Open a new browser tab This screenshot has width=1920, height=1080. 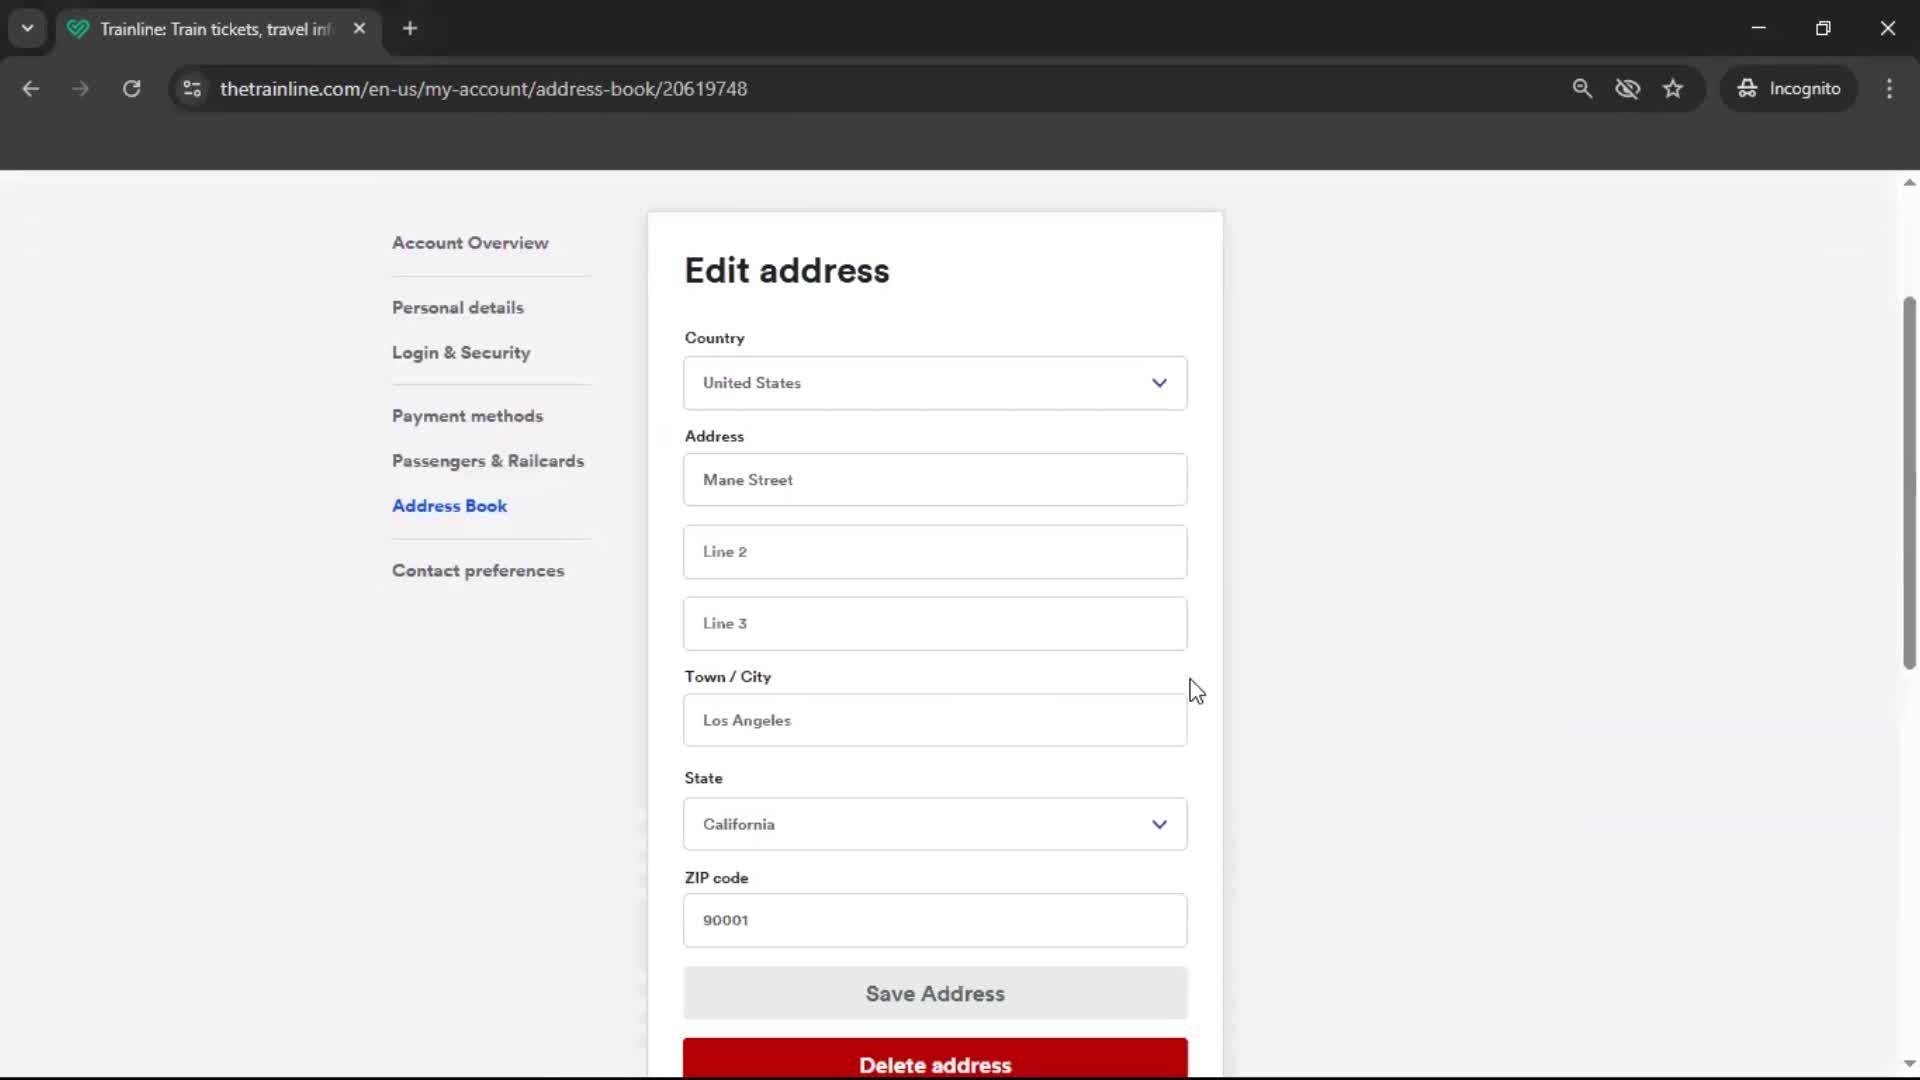pos(410,28)
